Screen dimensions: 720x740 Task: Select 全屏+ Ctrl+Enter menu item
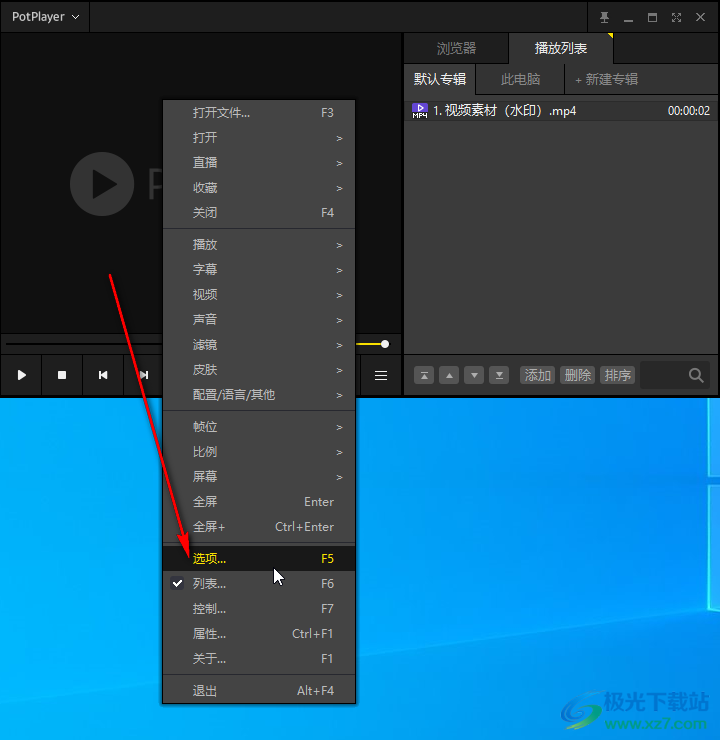(x=259, y=527)
